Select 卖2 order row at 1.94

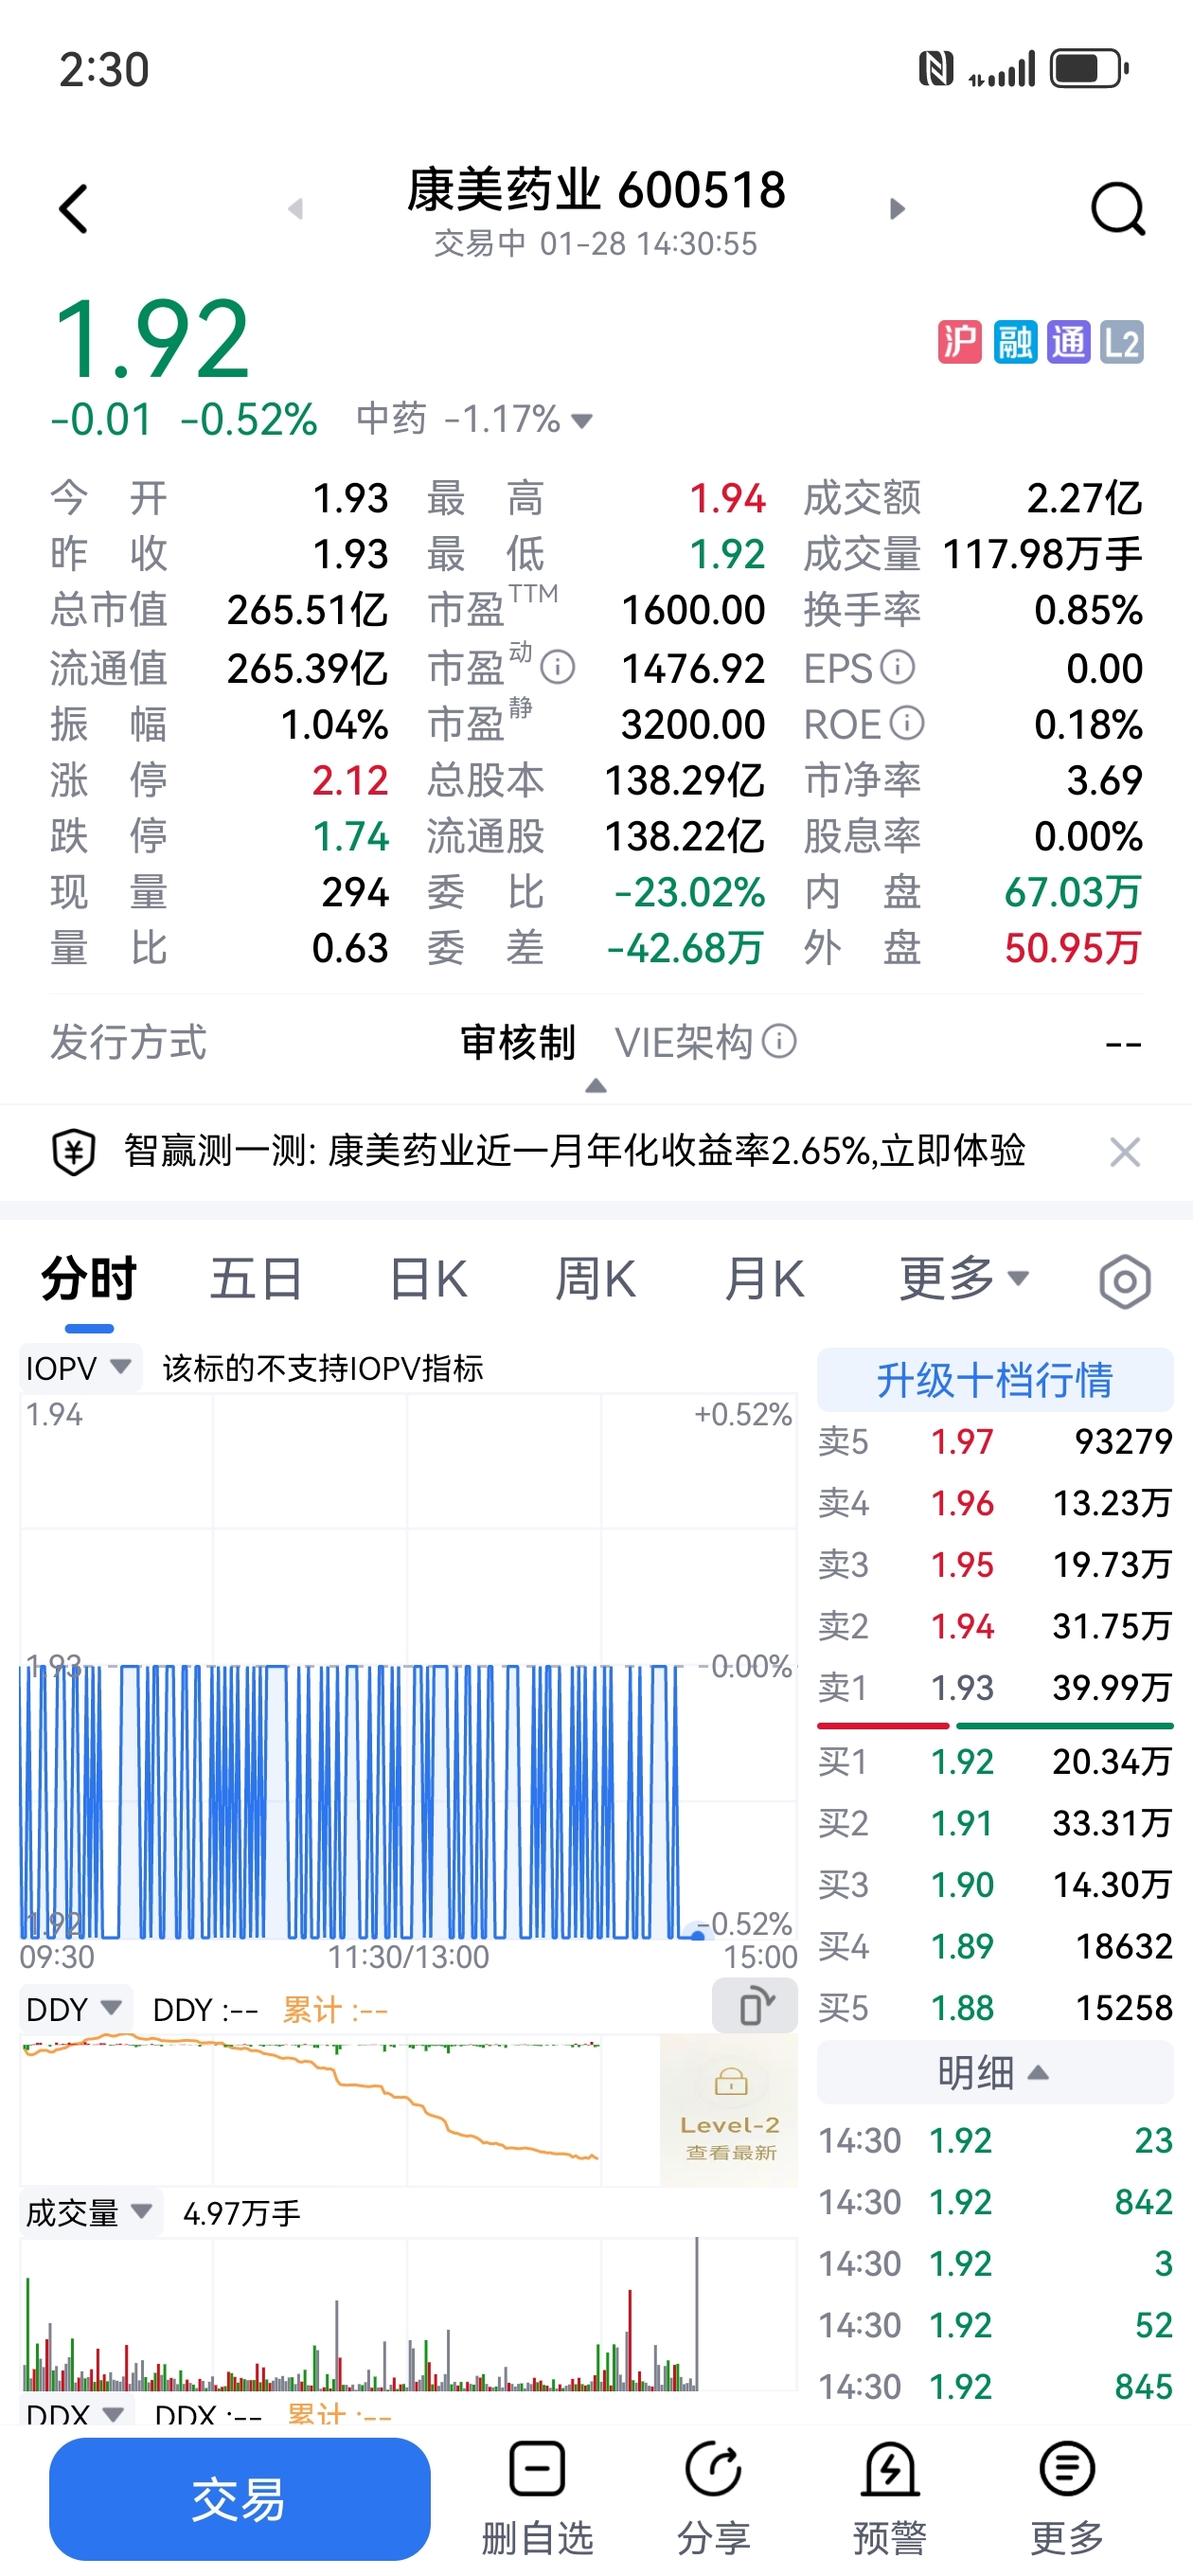point(995,1626)
